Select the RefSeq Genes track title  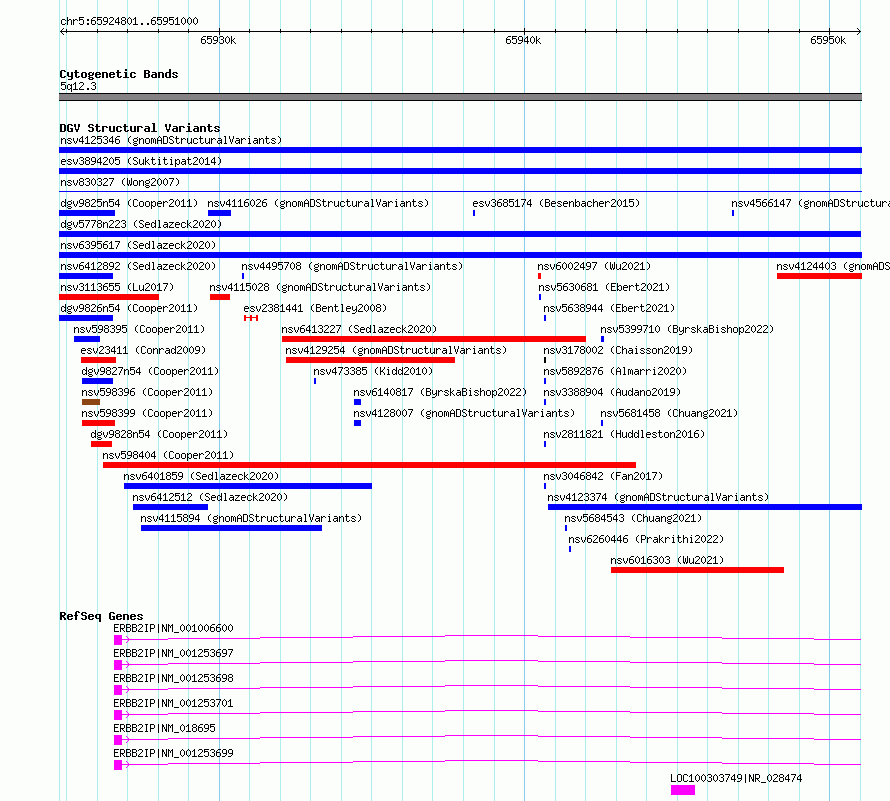101,617
